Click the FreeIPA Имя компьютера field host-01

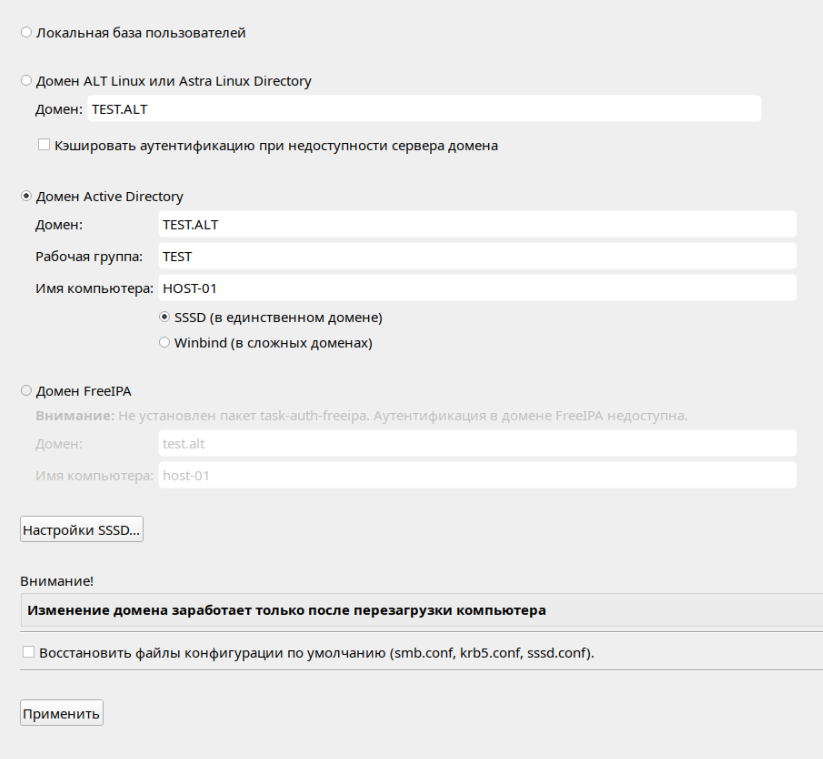coord(478,475)
